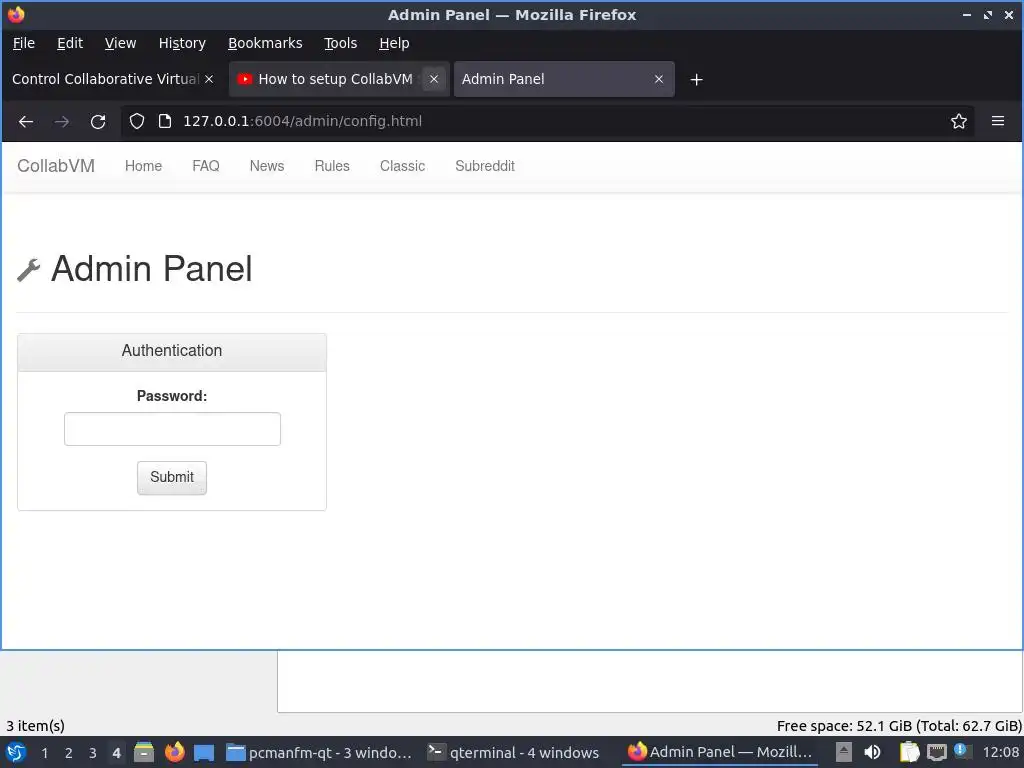Click the show desktop icon in the taskbar
The image size is (1024, 768).
[x=204, y=753]
